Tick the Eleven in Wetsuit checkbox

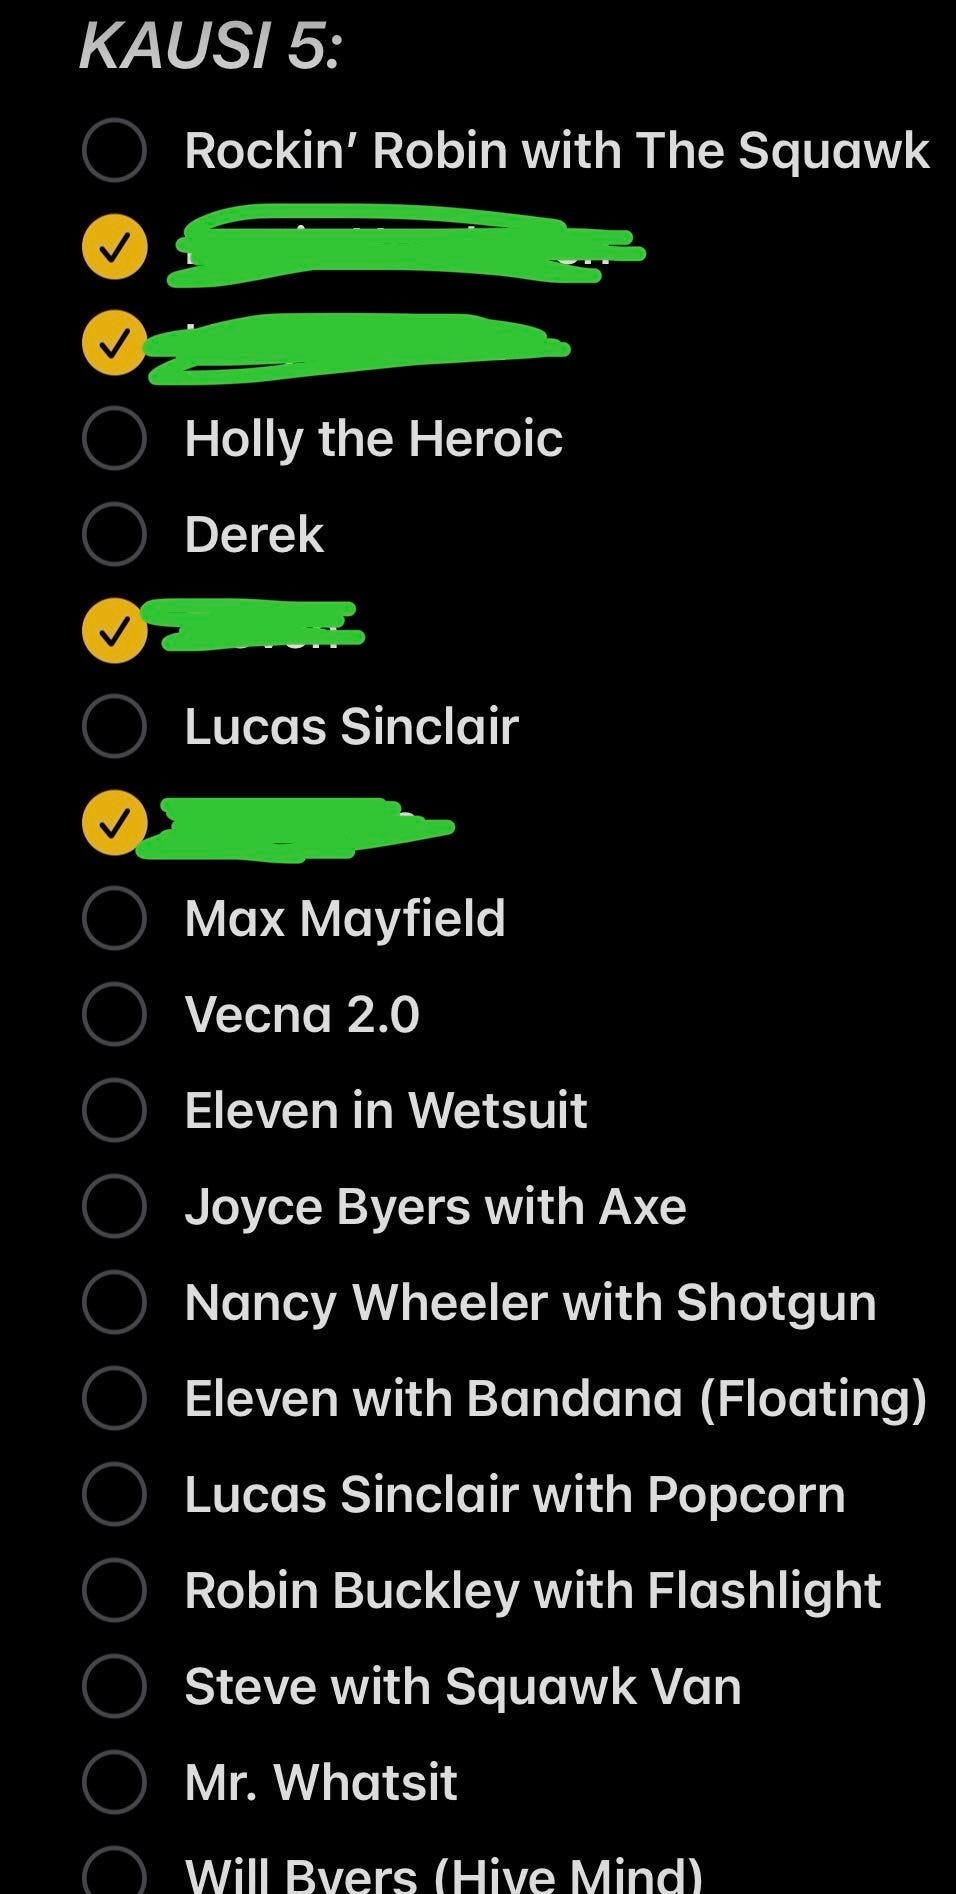pos(114,1110)
